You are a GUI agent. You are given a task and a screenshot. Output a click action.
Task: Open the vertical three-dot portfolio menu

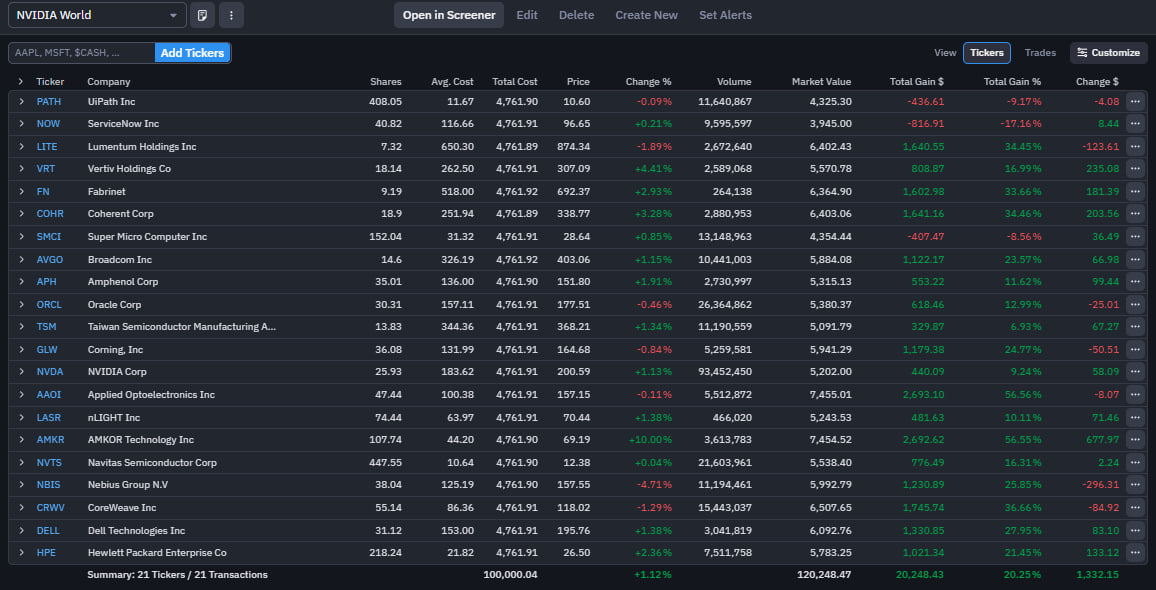pos(231,15)
